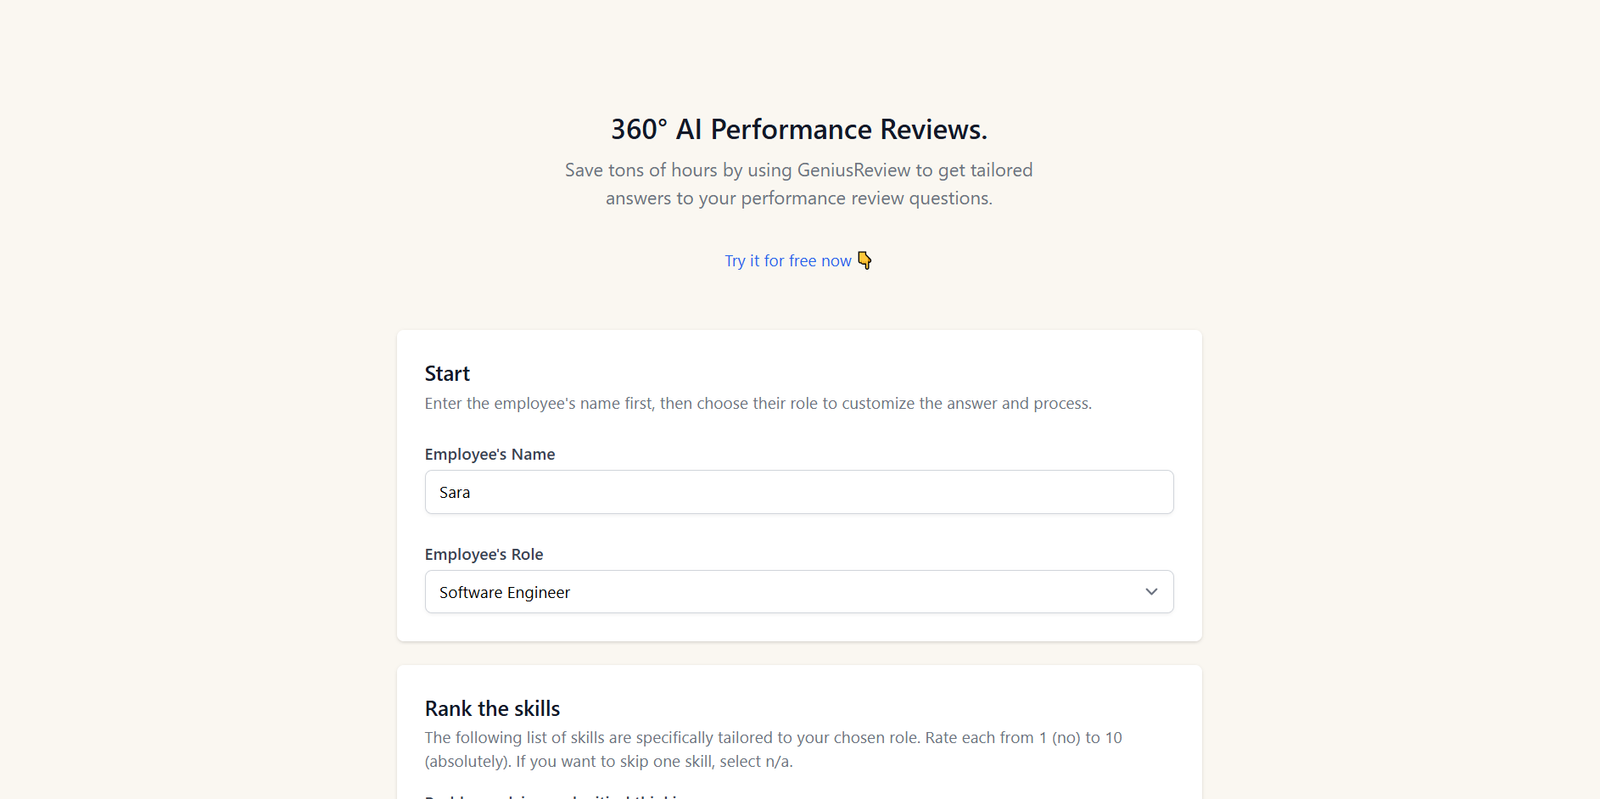
Task: Click 'Try it for free now' link
Action: 788,261
